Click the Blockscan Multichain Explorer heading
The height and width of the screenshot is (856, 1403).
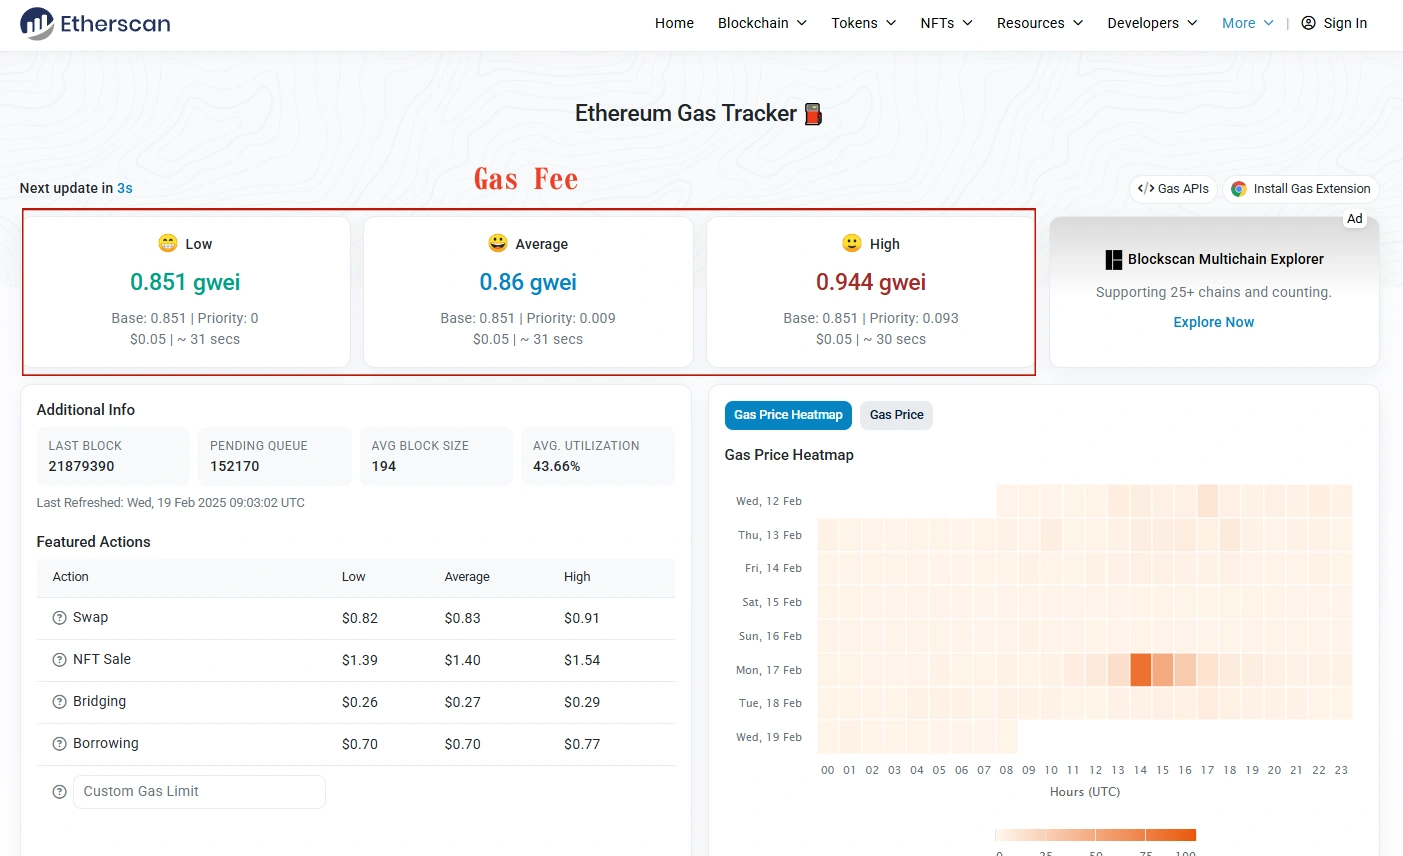[x=1226, y=259]
